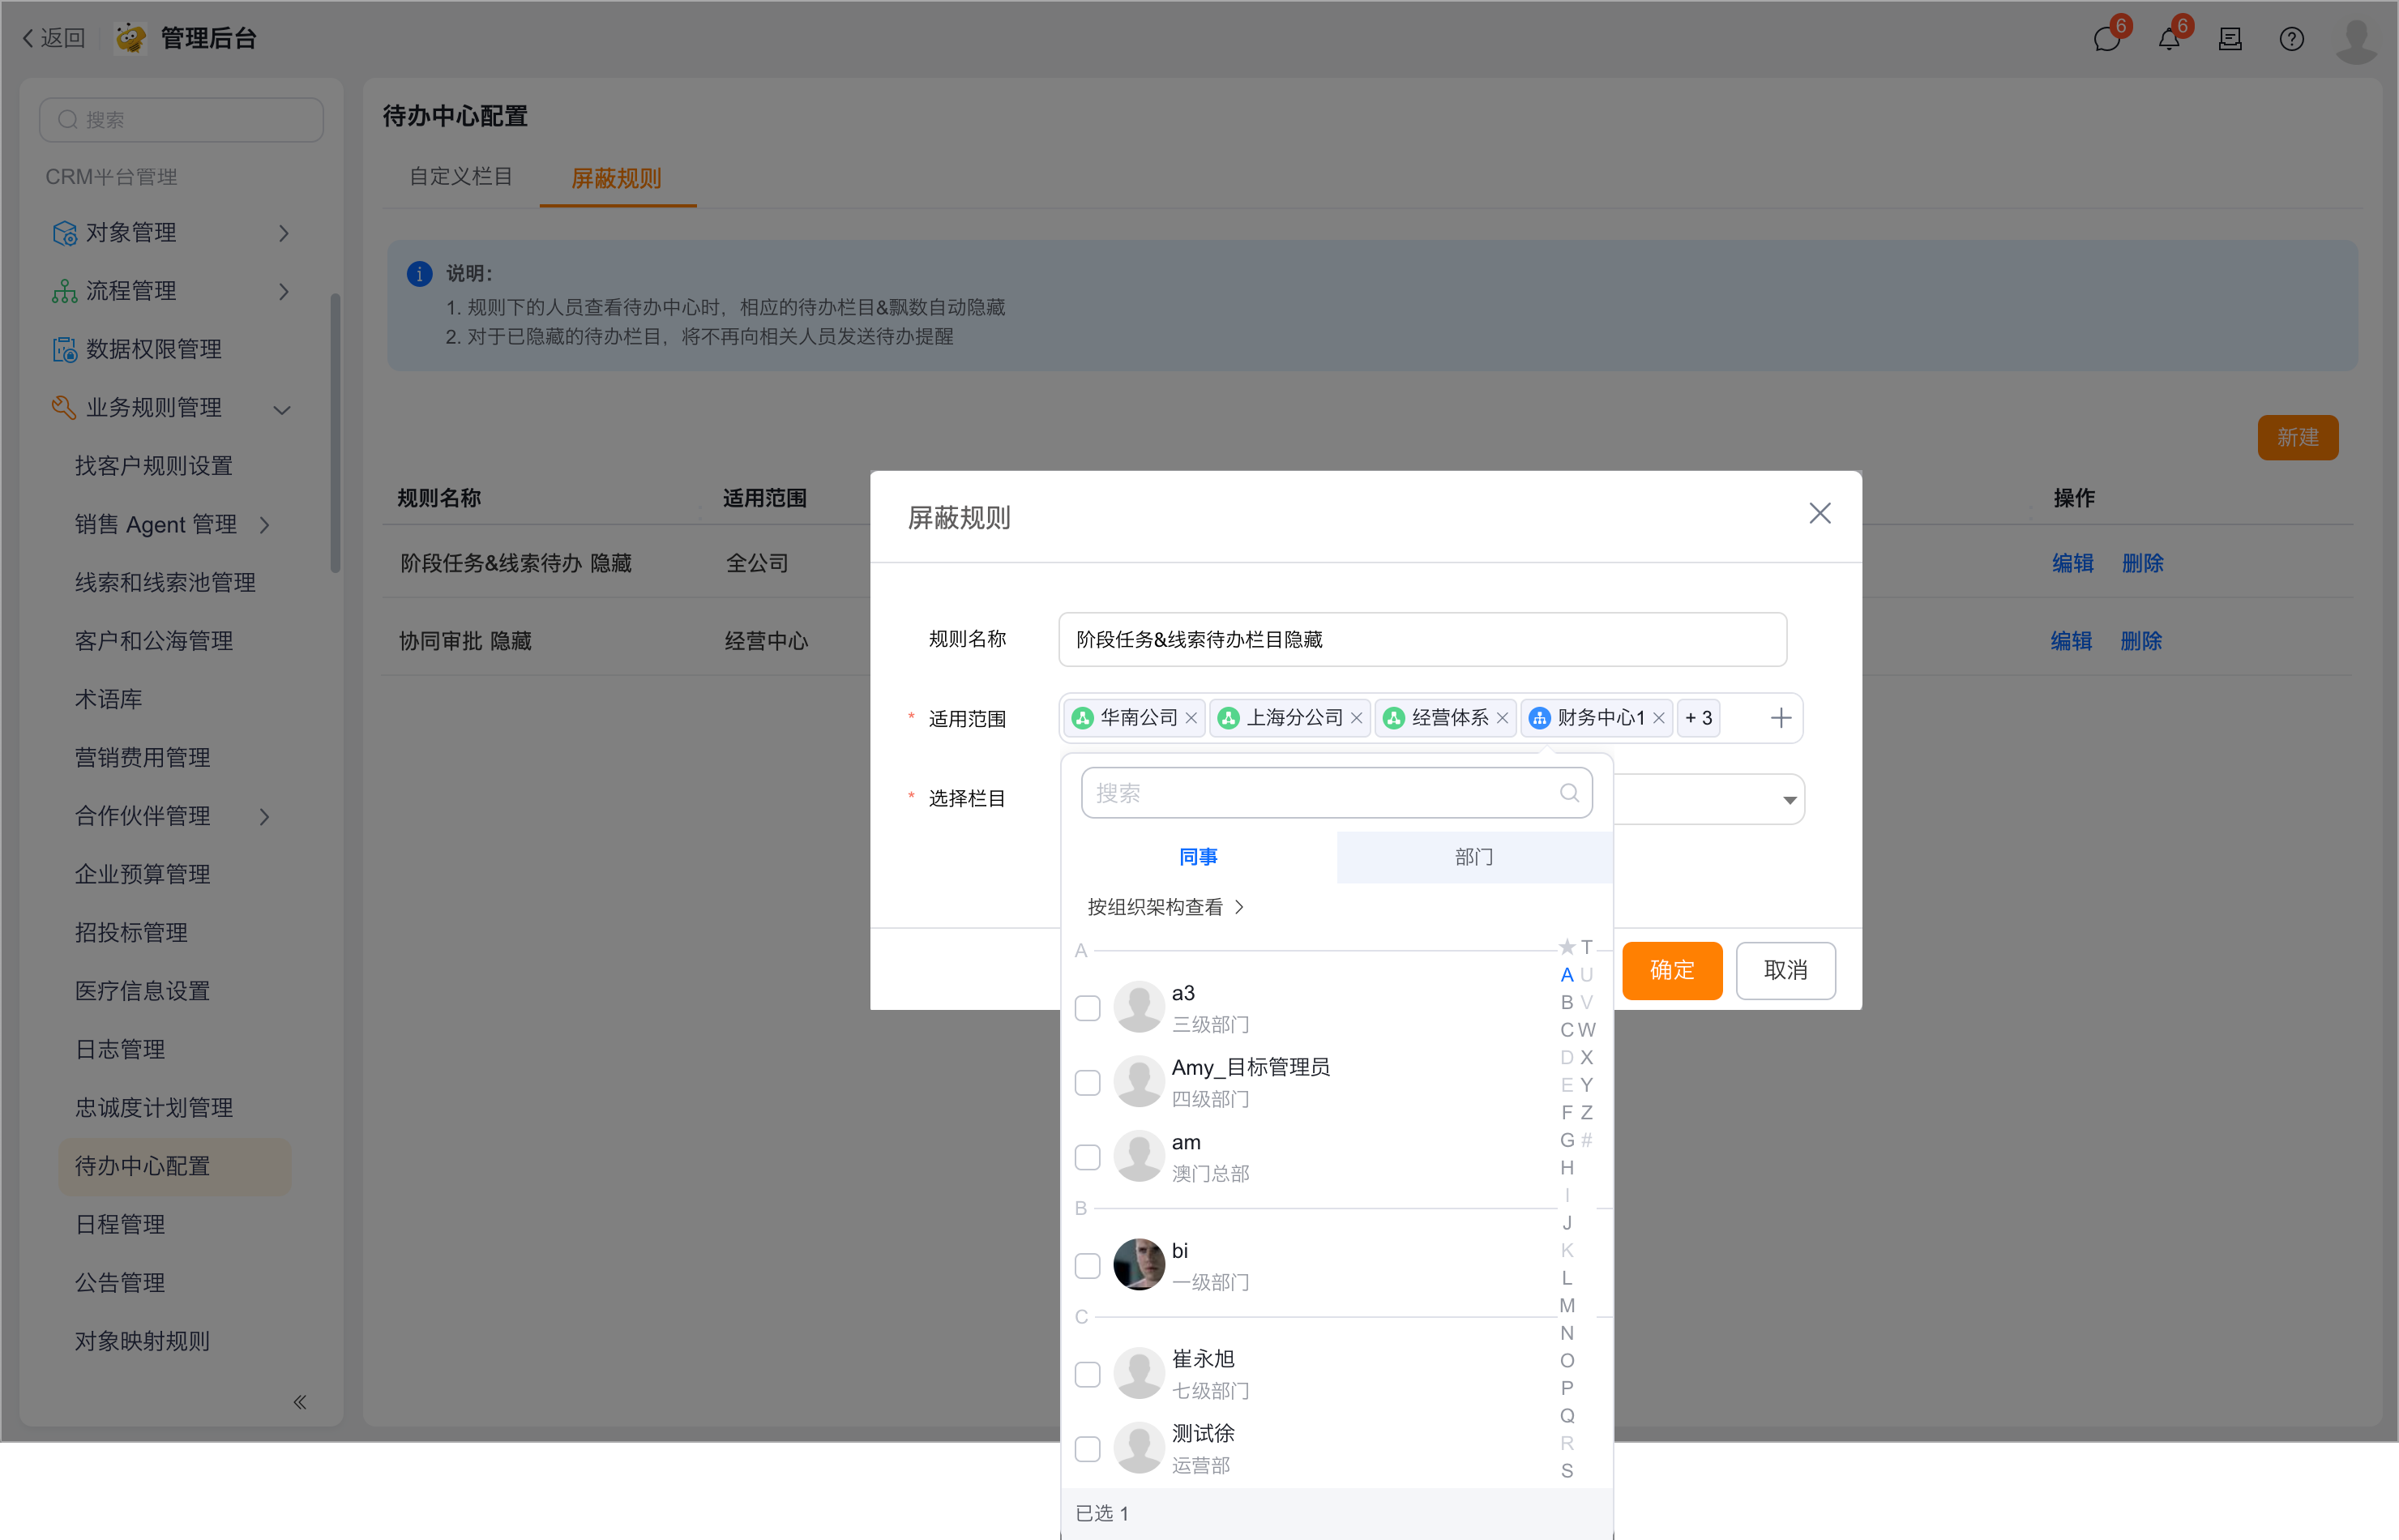
Task: Click the 取消 button in dialog
Action: (1785, 970)
